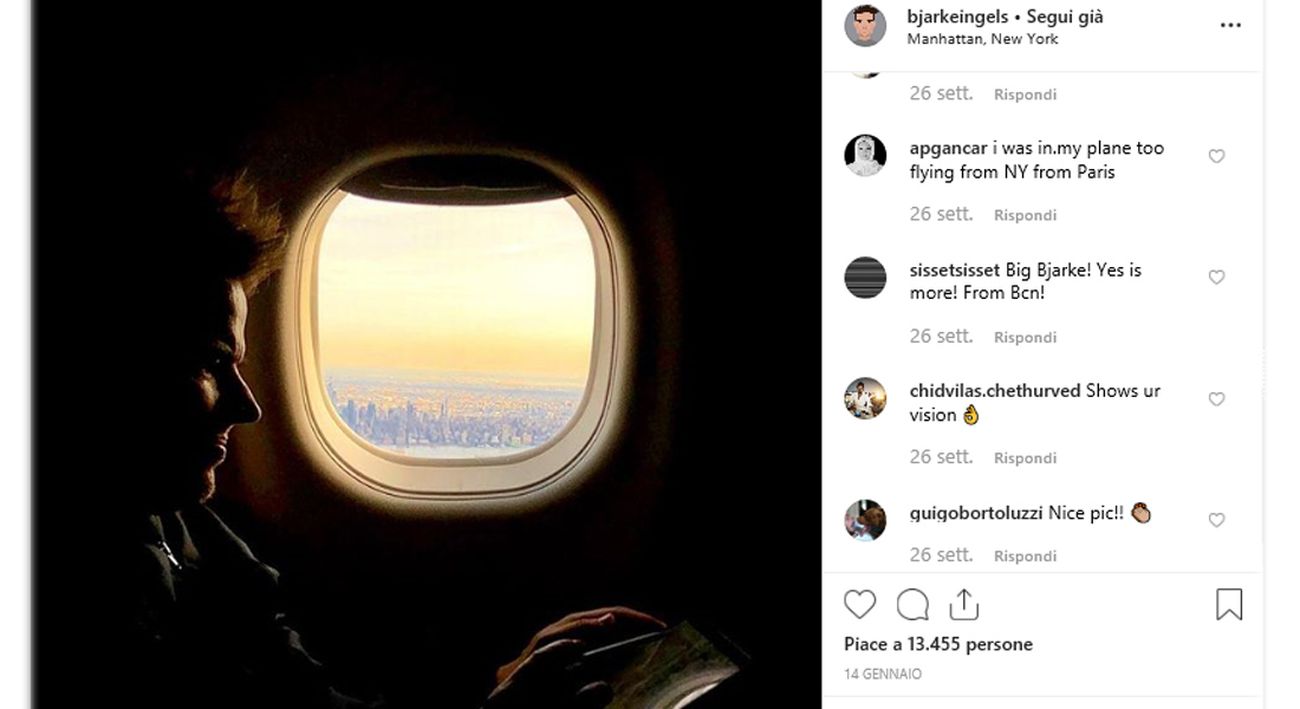
Task: Reply to apgancar's comment via Rispondi
Action: pyautogui.click(x=1025, y=215)
